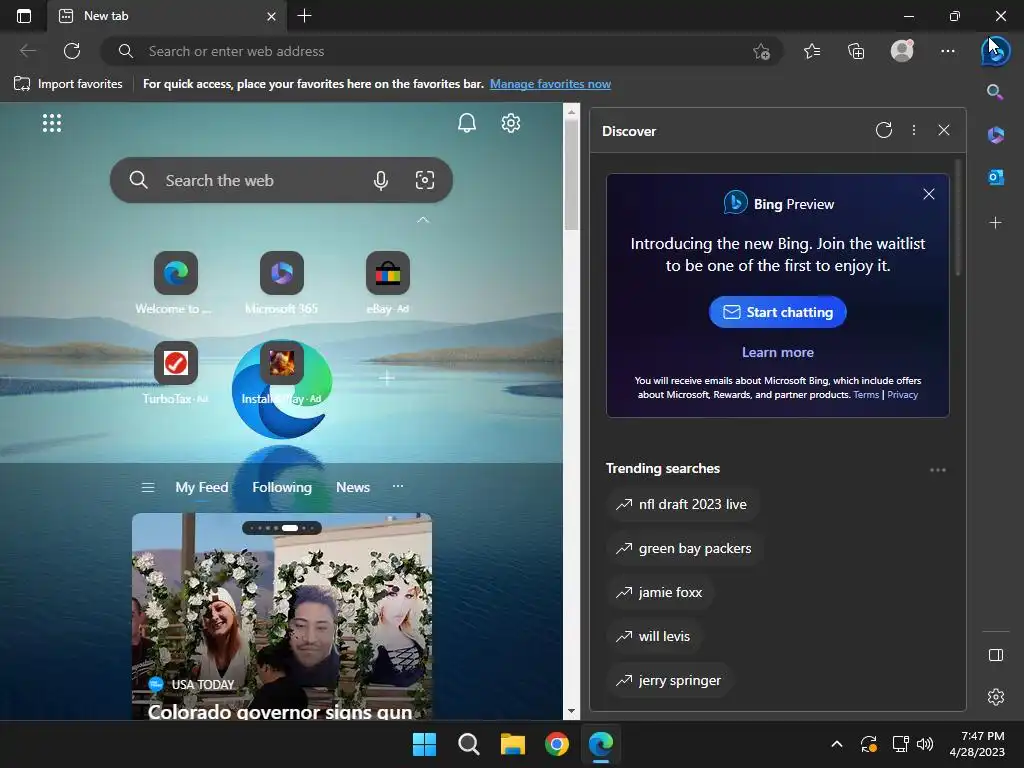Search trending will levis
This screenshot has height=768, width=1024.
655,636
